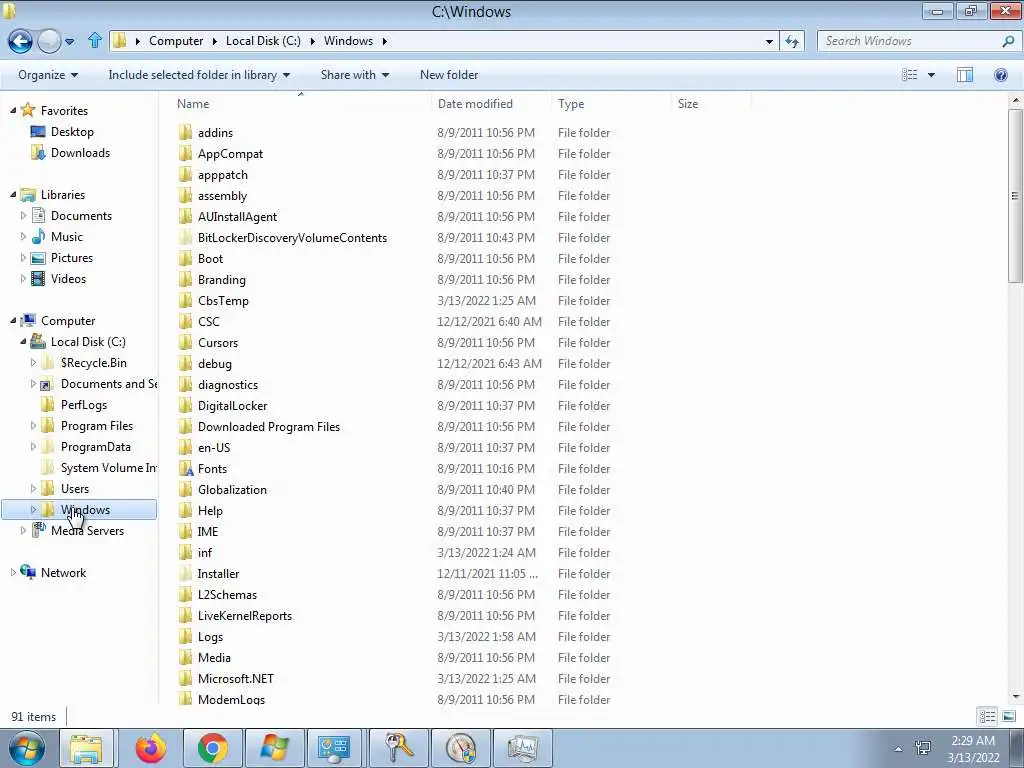Select the Installer folder icon
The image size is (1024, 768).
click(x=185, y=573)
